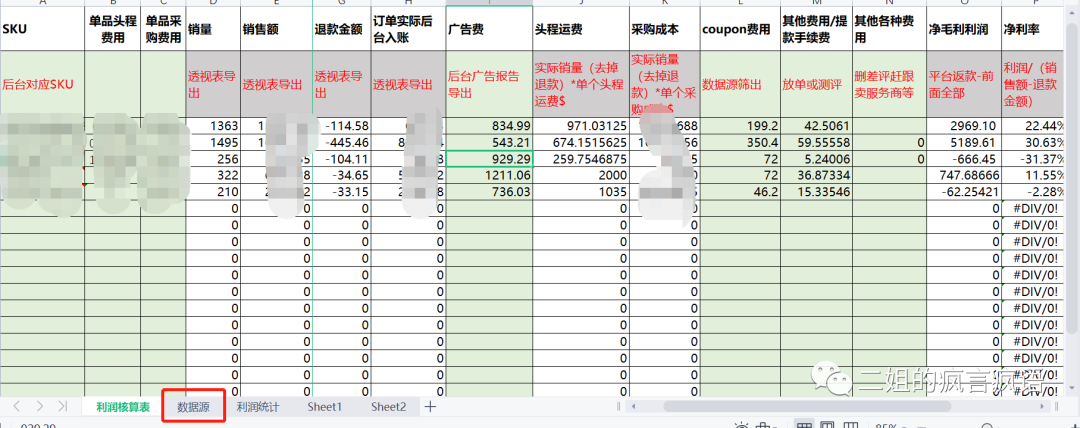Screen dimensions: 1080x428
Task: Select the 退款金额 header cell
Action: 341,29
